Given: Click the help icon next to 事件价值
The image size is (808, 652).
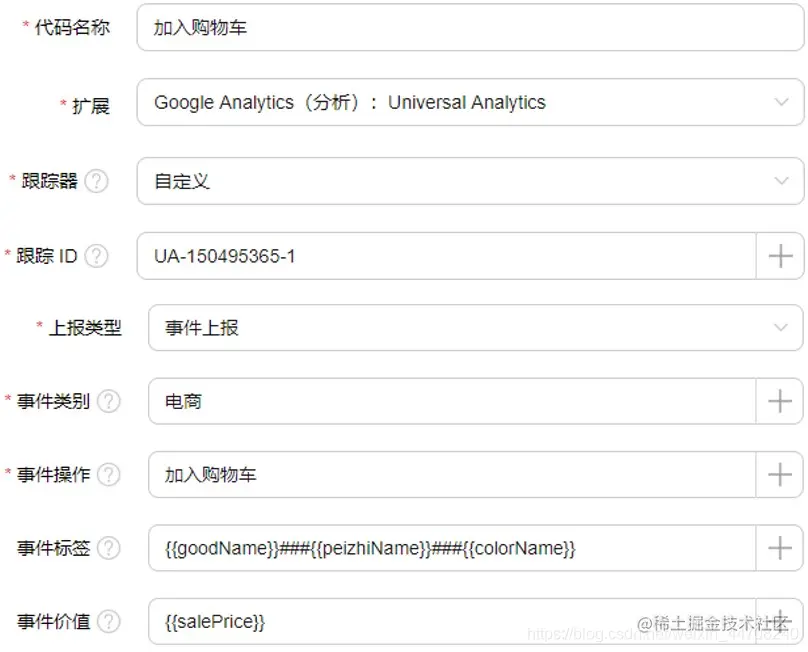Looking at the screenshot, I should point(109,622).
